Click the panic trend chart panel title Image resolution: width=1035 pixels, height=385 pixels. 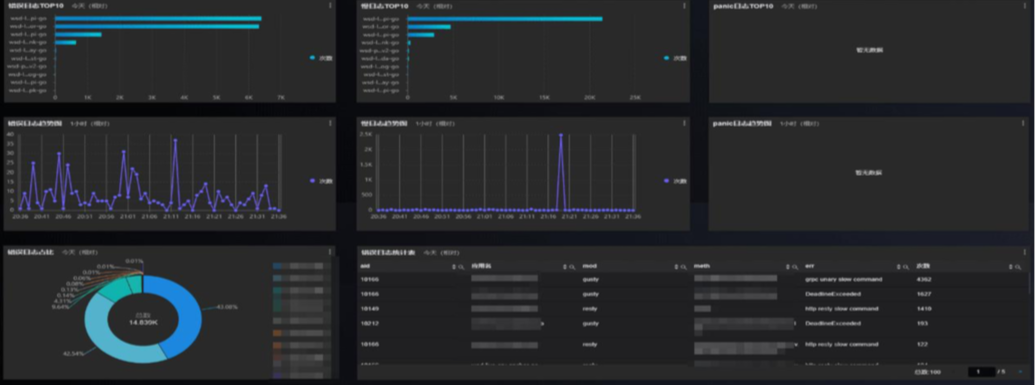click(x=743, y=123)
